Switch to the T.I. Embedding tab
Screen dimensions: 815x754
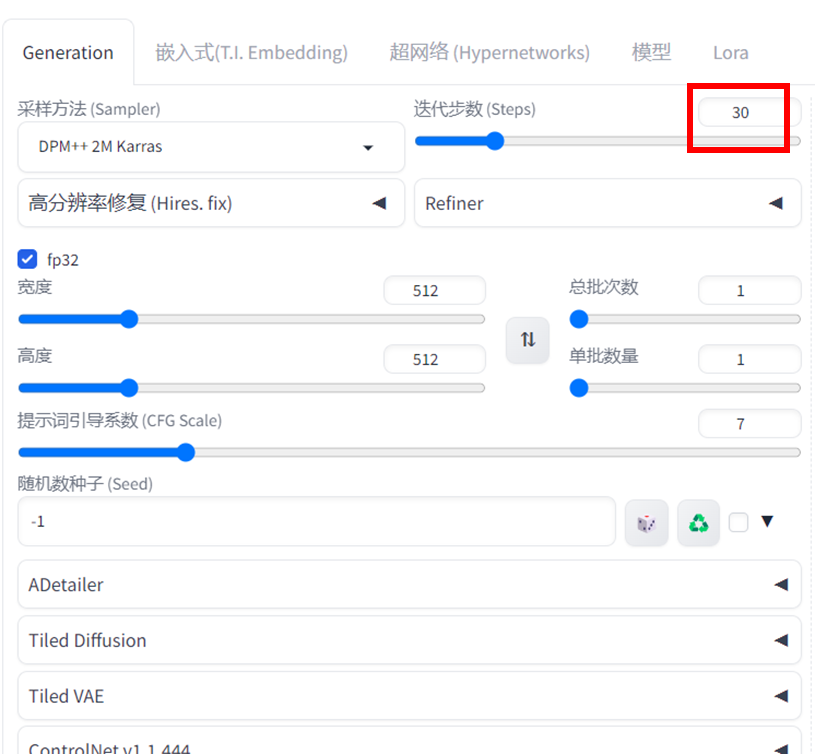pyautogui.click(x=252, y=52)
